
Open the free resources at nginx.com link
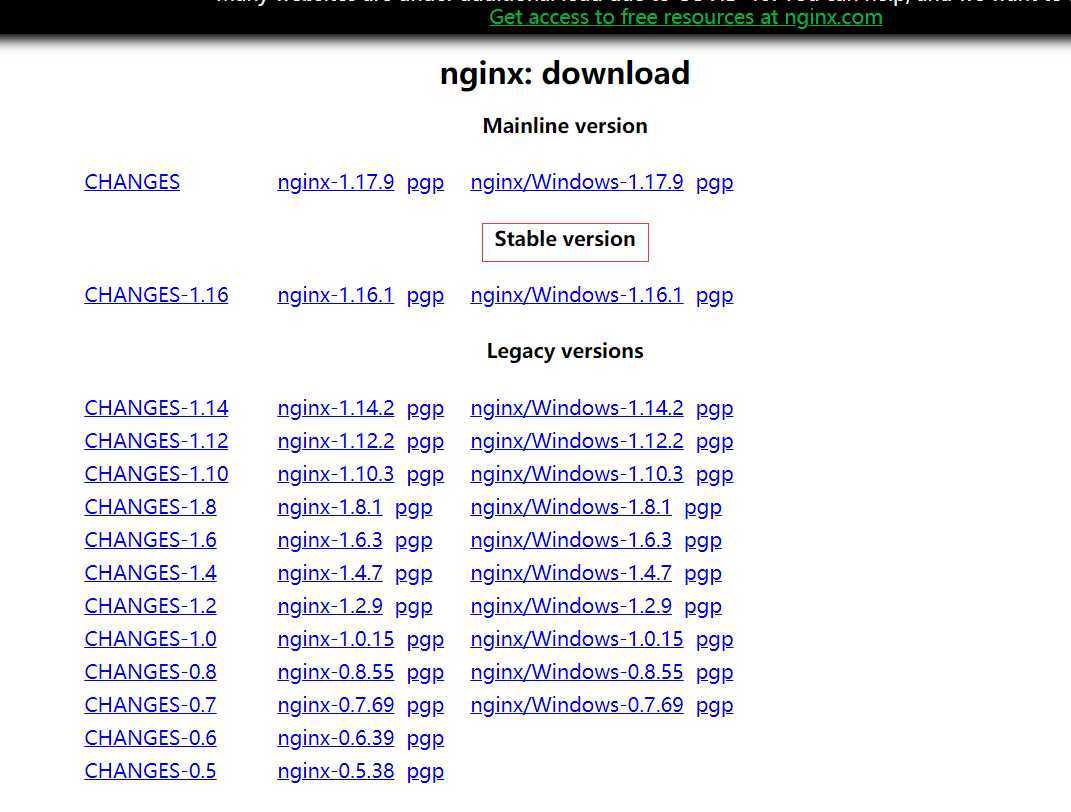[686, 17]
